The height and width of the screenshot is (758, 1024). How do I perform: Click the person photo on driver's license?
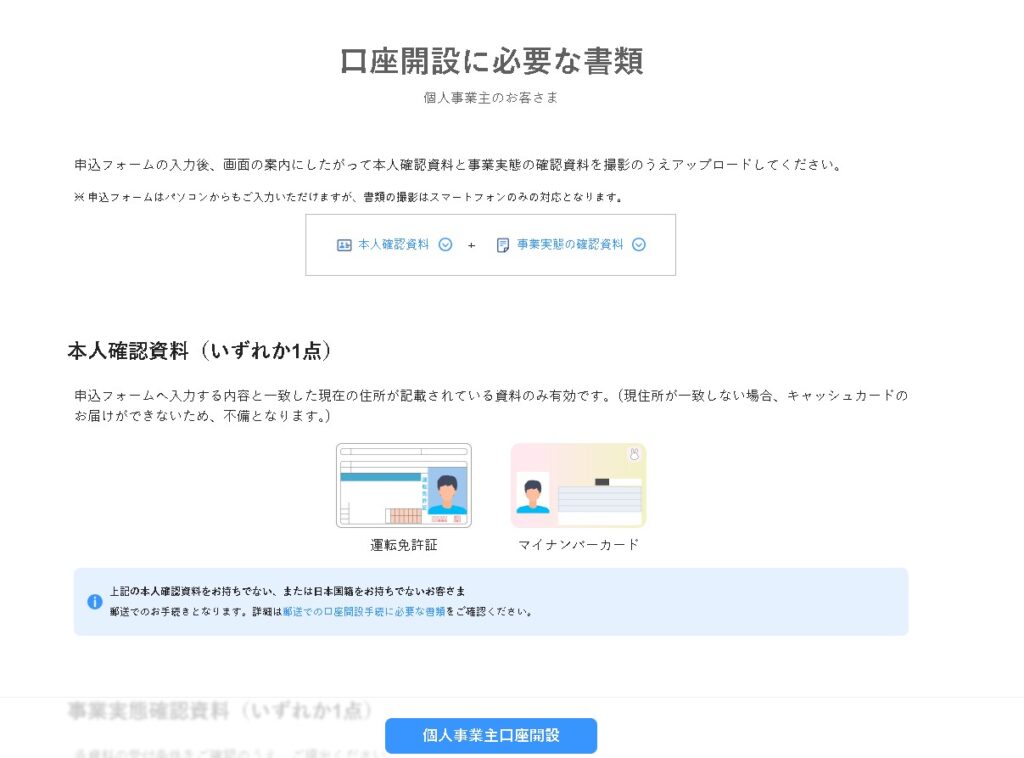pos(447,490)
